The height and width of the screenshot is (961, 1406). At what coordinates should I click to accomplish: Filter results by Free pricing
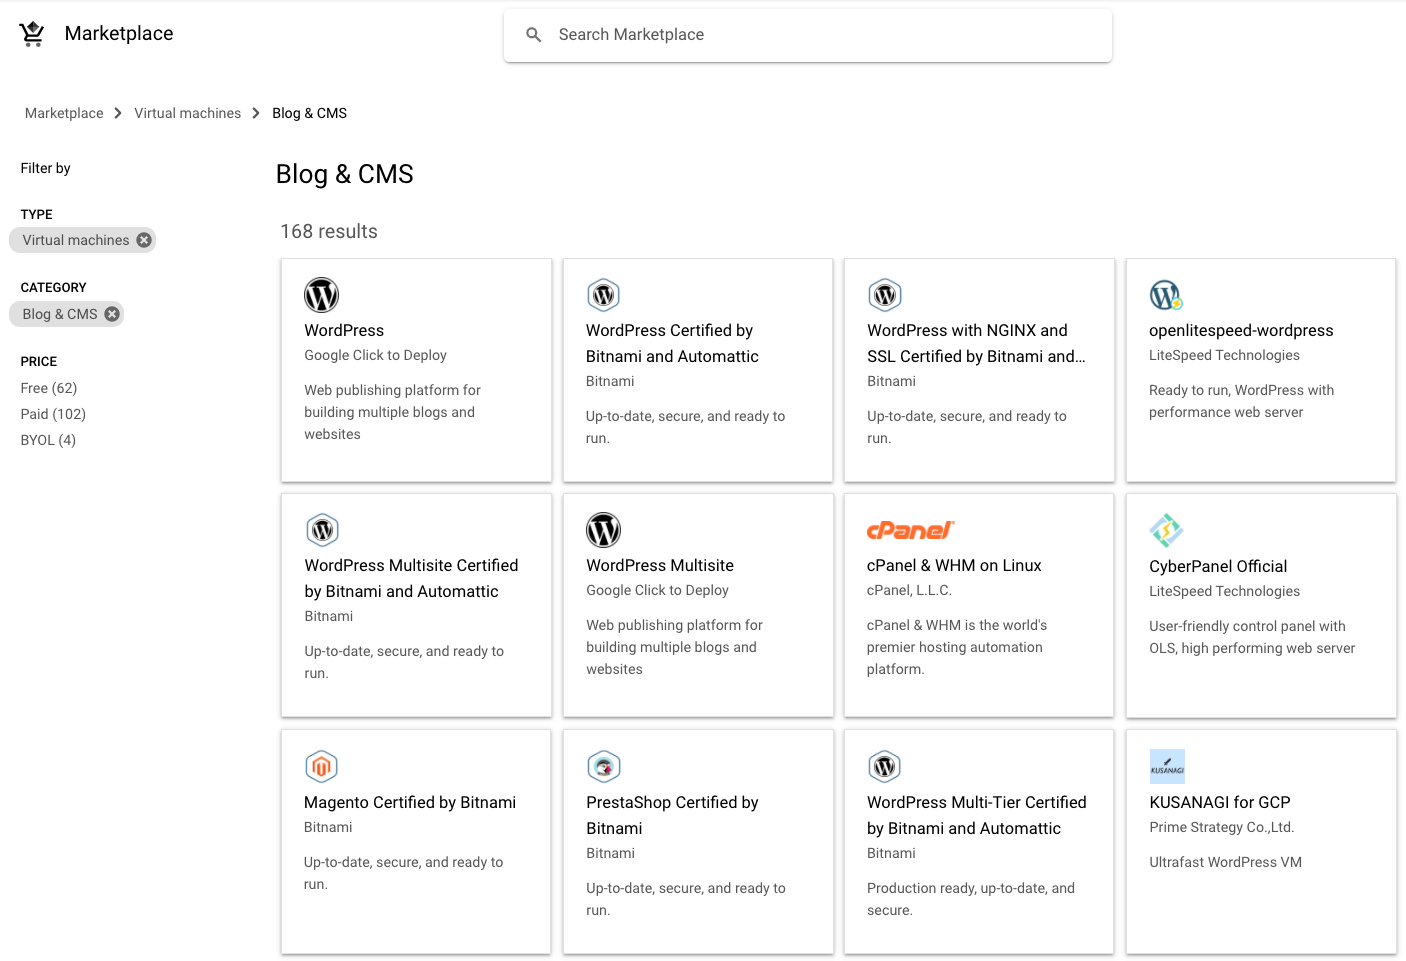pyautogui.click(x=48, y=388)
